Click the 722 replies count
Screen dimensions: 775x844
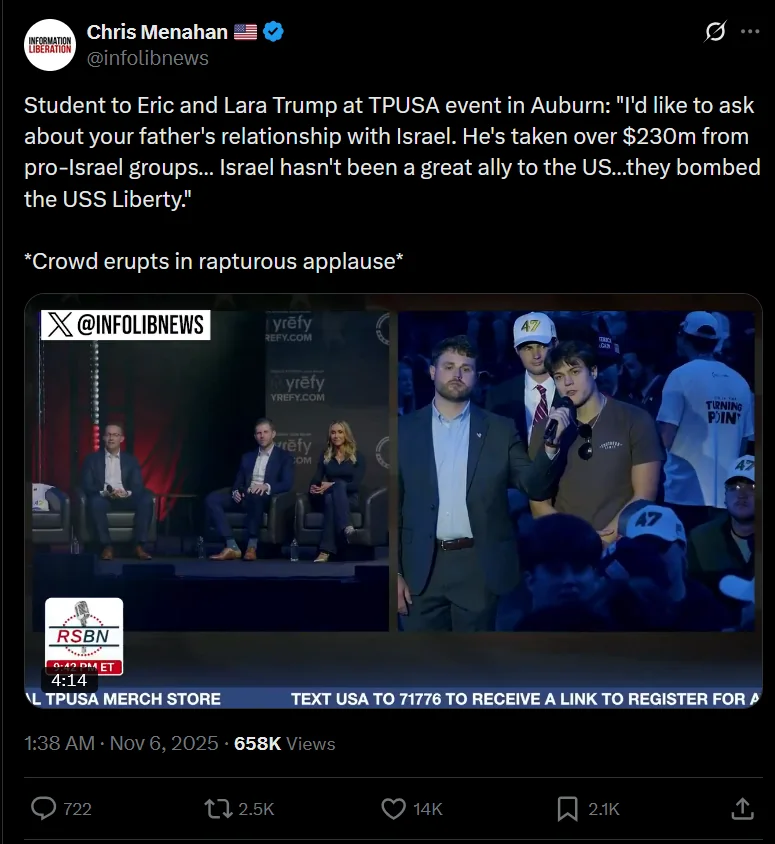click(78, 809)
